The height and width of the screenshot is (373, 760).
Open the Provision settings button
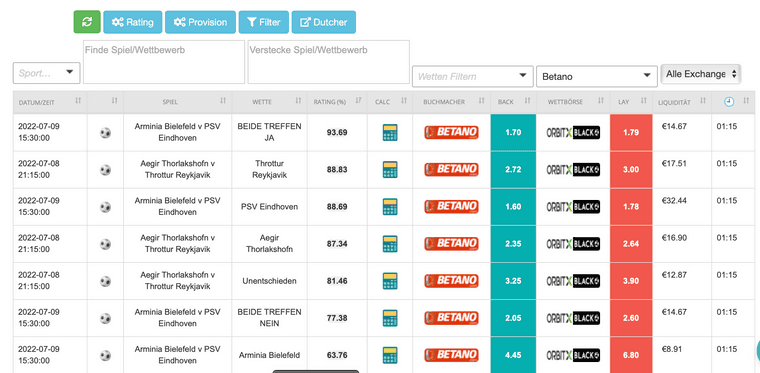(x=201, y=22)
